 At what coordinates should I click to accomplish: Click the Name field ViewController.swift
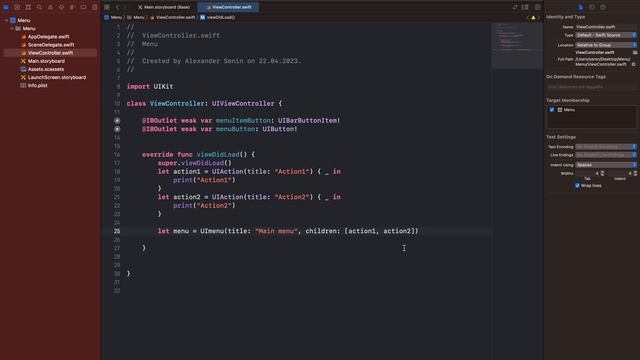606,27
